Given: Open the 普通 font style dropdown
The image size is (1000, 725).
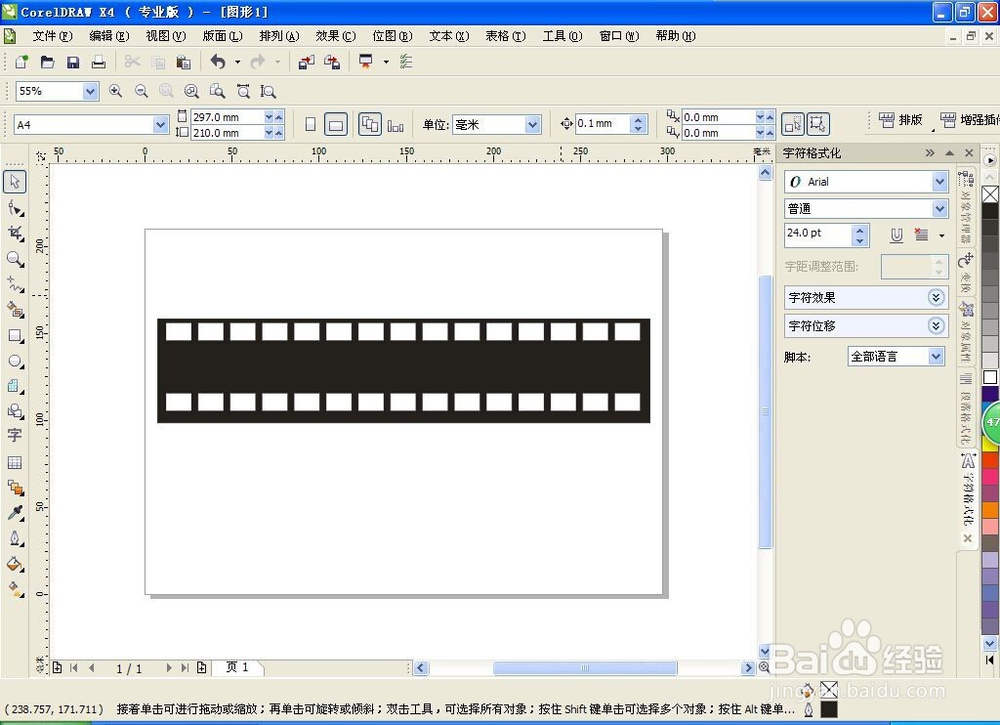Looking at the screenshot, I should [939, 209].
